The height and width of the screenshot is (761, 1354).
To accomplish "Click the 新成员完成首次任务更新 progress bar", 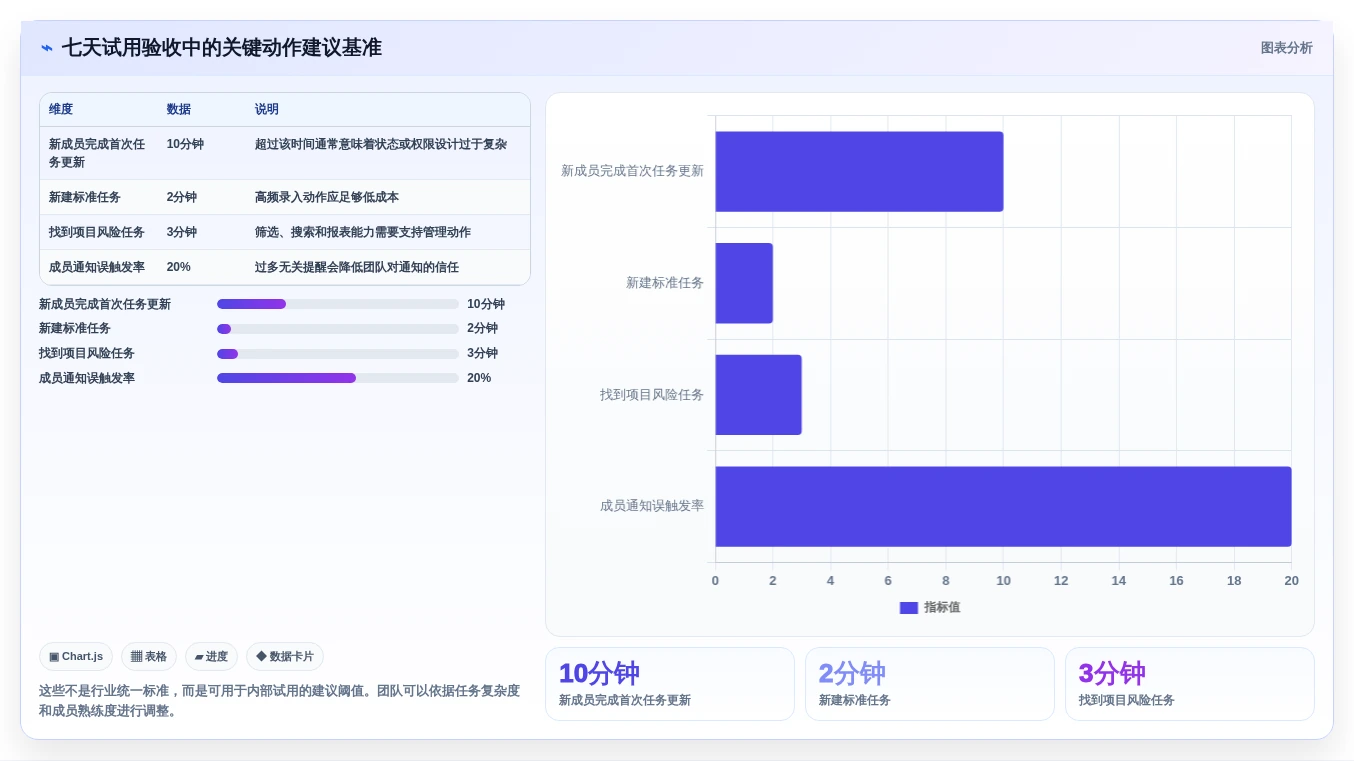I will click(338, 304).
